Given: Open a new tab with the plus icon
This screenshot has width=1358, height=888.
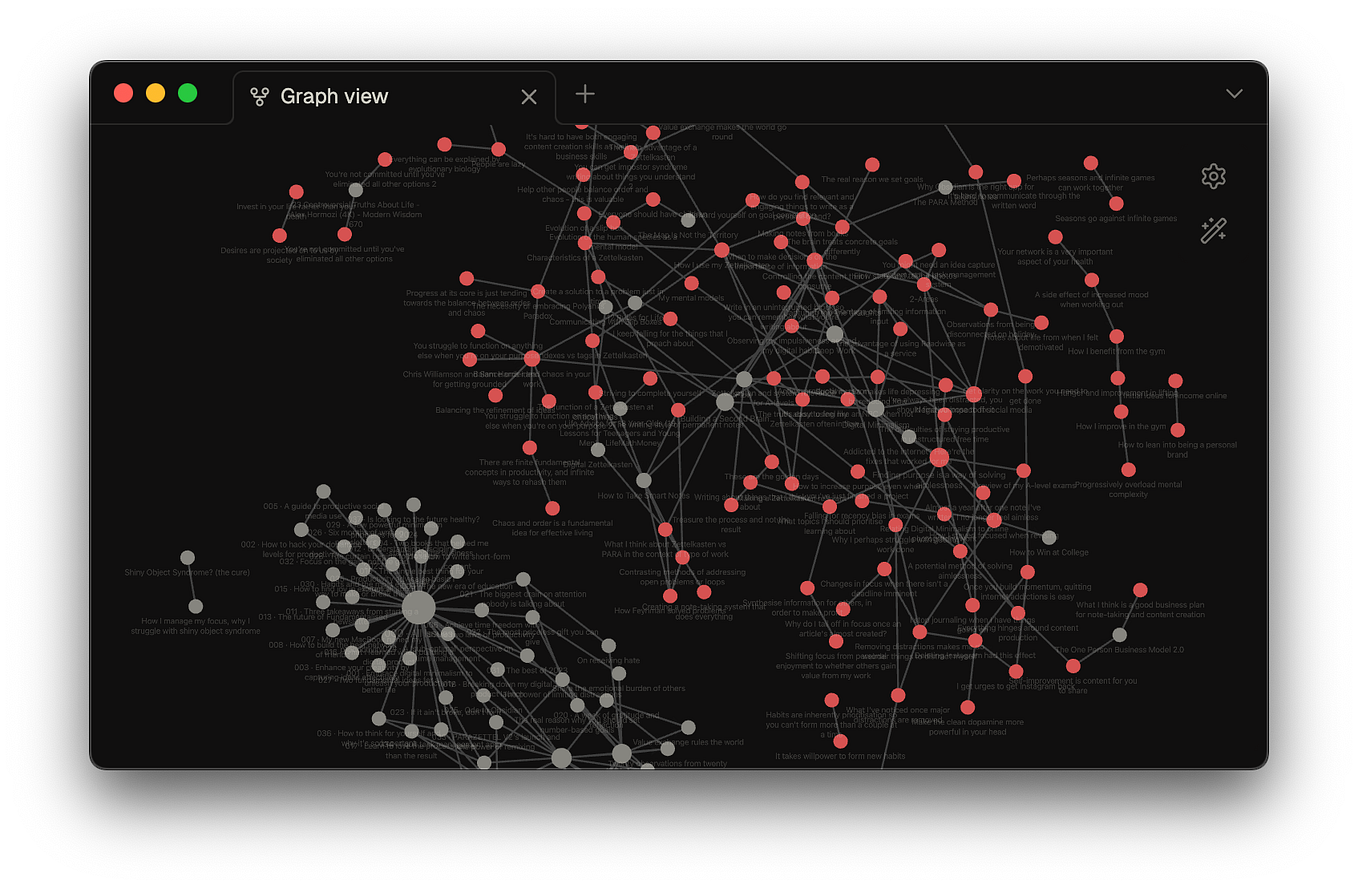Looking at the screenshot, I should pos(584,93).
